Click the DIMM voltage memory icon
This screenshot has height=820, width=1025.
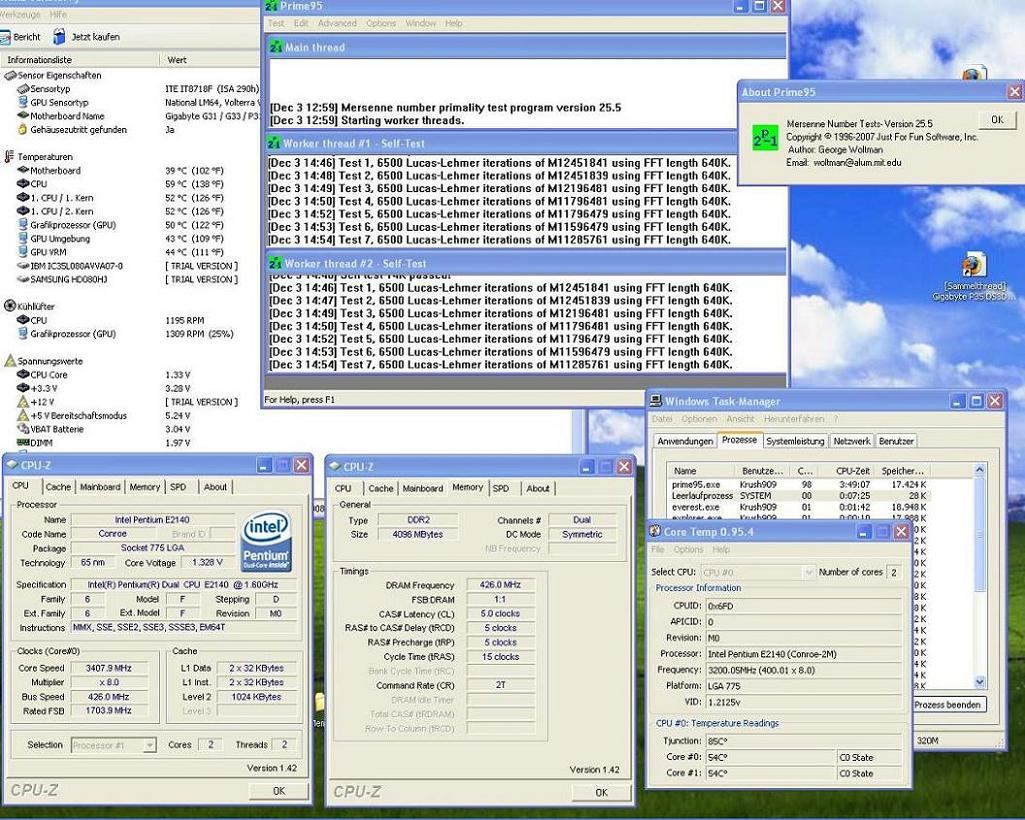click(x=23, y=443)
